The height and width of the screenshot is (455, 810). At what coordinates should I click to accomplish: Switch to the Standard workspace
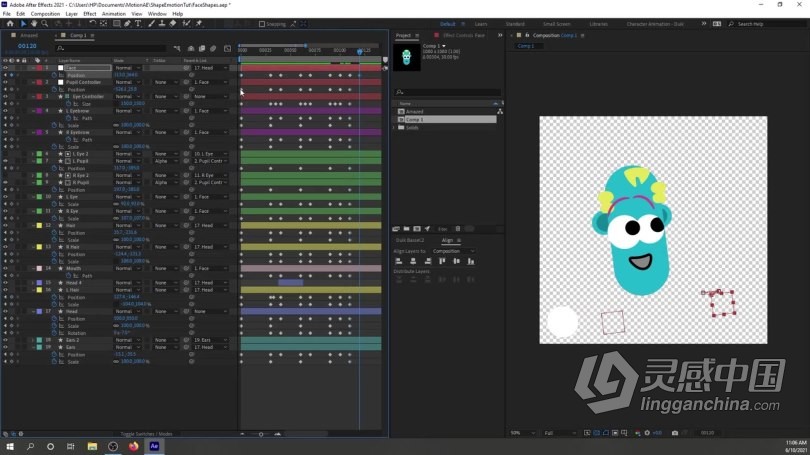coord(515,24)
